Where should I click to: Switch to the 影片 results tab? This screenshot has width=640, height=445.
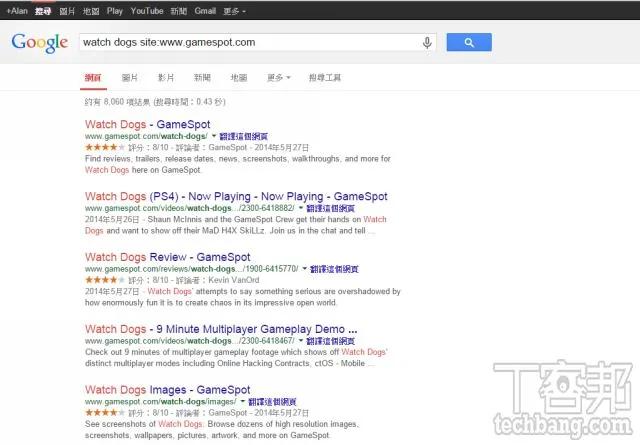[166, 78]
